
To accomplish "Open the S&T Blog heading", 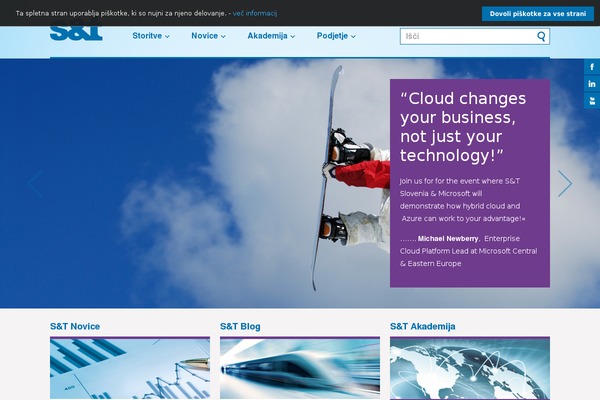I will click(240, 327).
